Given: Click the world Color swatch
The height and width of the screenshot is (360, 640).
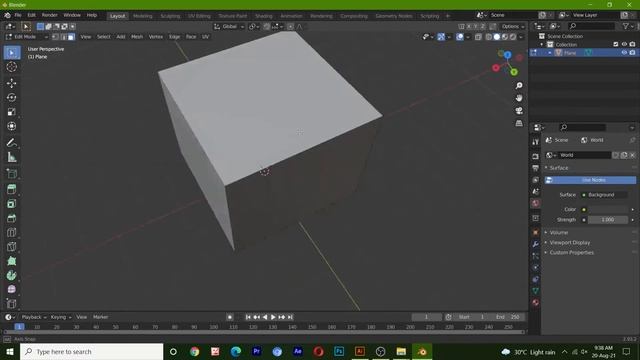Looking at the screenshot, I should click(x=608, y=209).
